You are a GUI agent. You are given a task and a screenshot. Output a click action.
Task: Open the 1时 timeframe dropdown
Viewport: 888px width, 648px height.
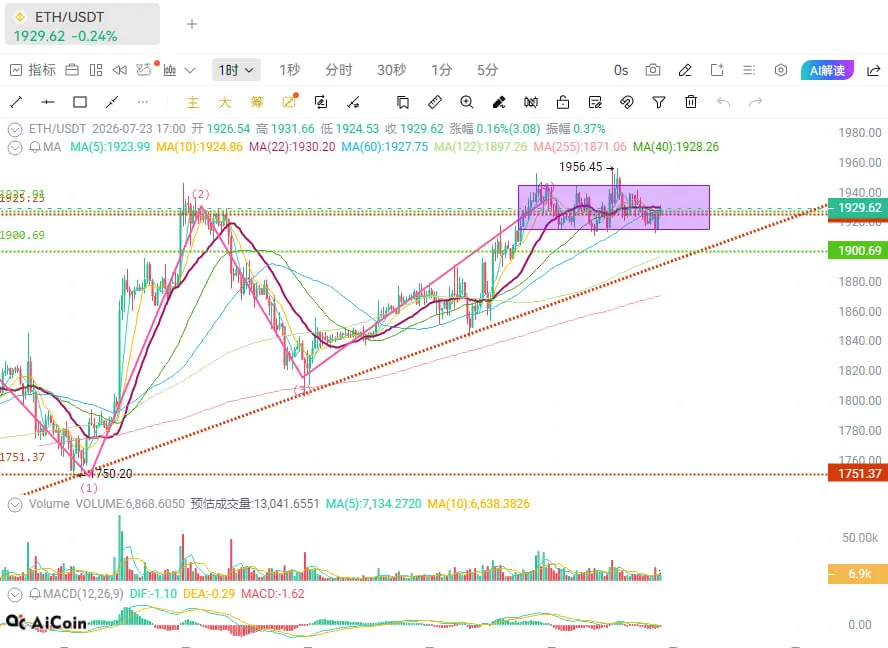[x=236, y=70]
